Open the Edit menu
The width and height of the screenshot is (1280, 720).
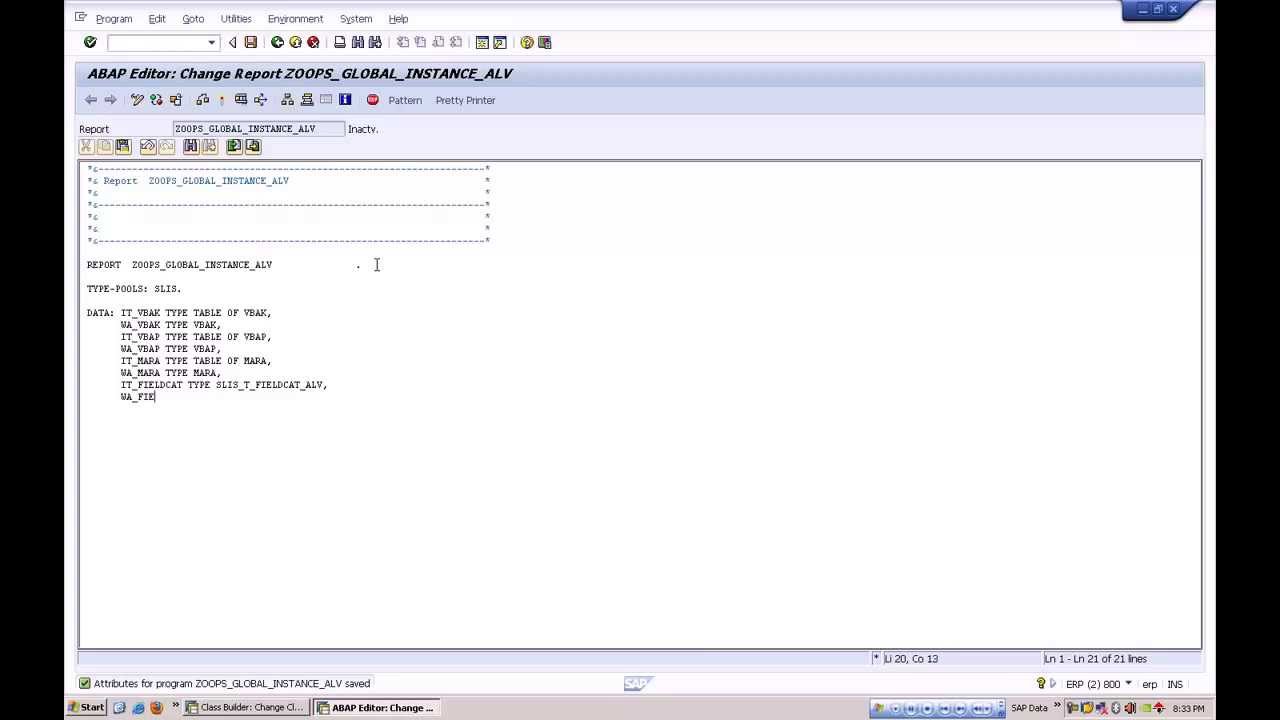(157, 19)
